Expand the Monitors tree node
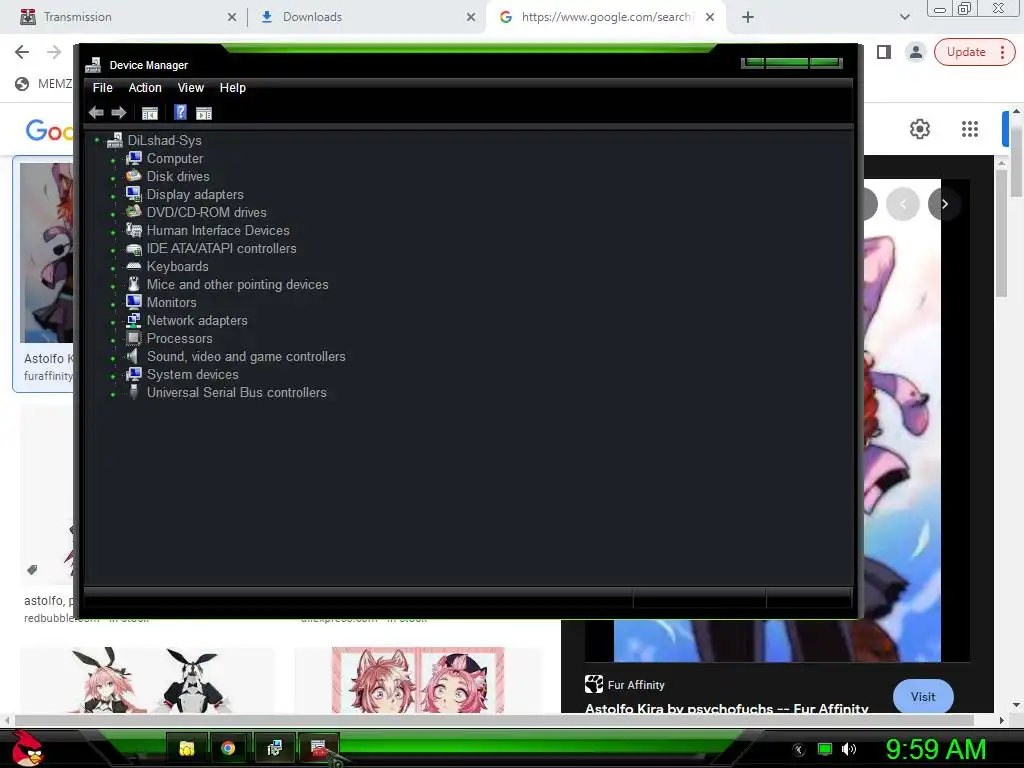The height and width of the screenshot is (768, 1024). pyautogui.click(x=113, y=304)
